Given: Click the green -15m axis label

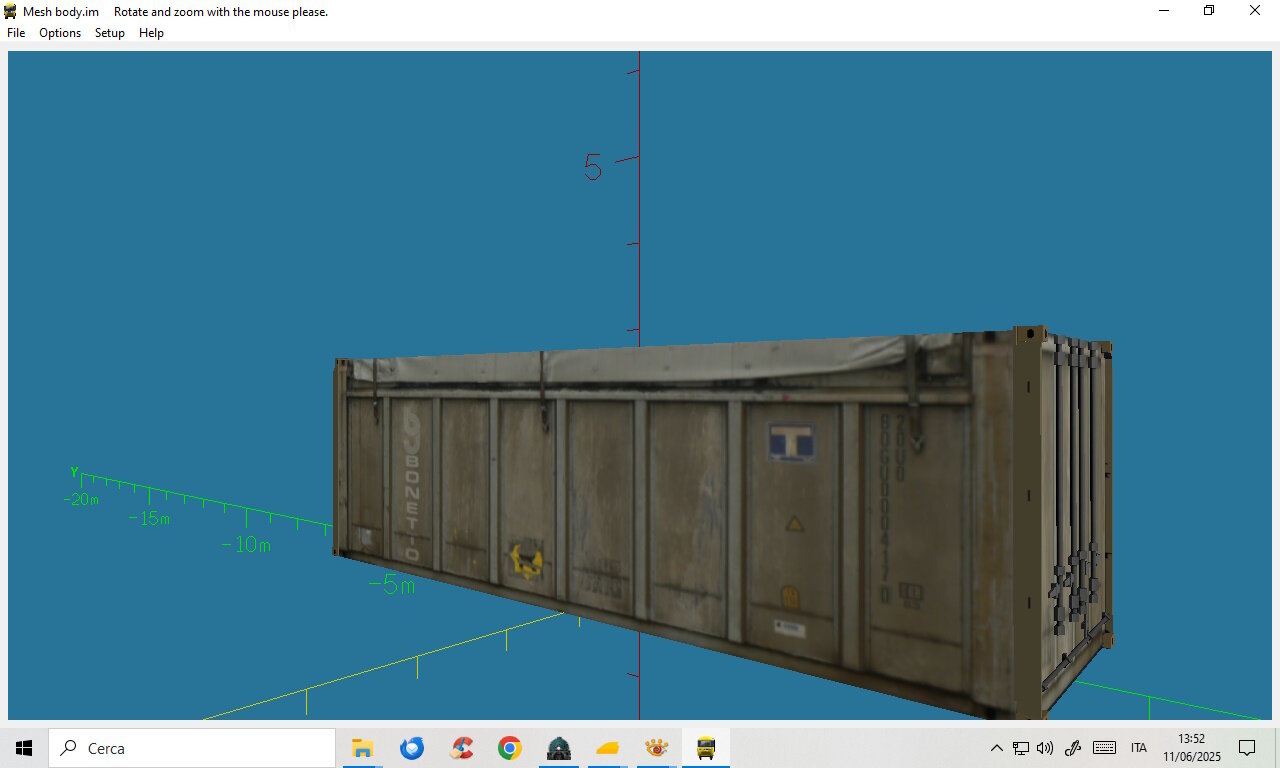Looking at the screenshot, I should pos(150,519).
